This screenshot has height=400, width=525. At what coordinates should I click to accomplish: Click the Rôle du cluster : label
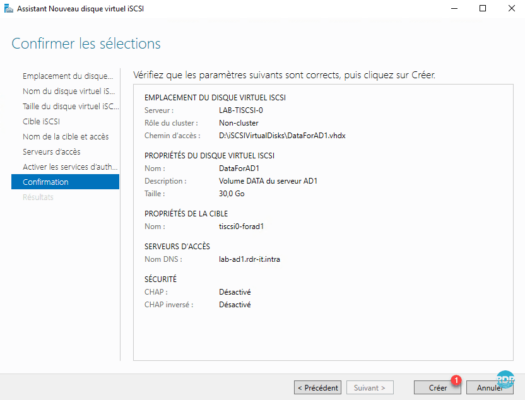pyautogui.click(x=171, y=123)
